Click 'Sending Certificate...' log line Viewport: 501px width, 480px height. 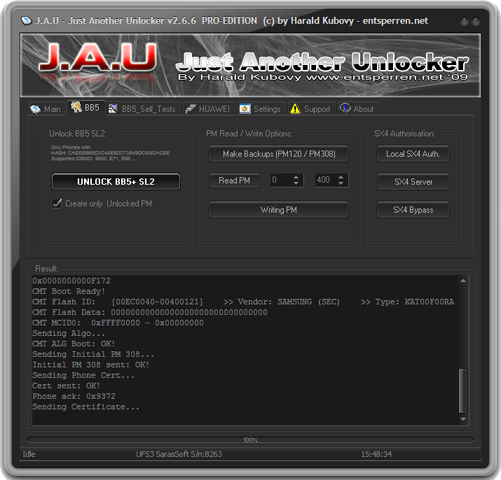coord(86,407)
